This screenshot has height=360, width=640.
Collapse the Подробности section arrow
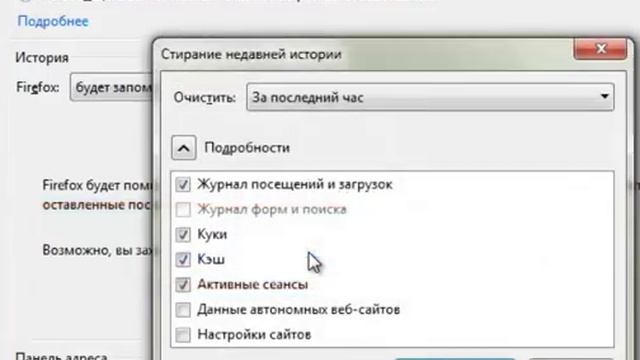tap(184, 148)
